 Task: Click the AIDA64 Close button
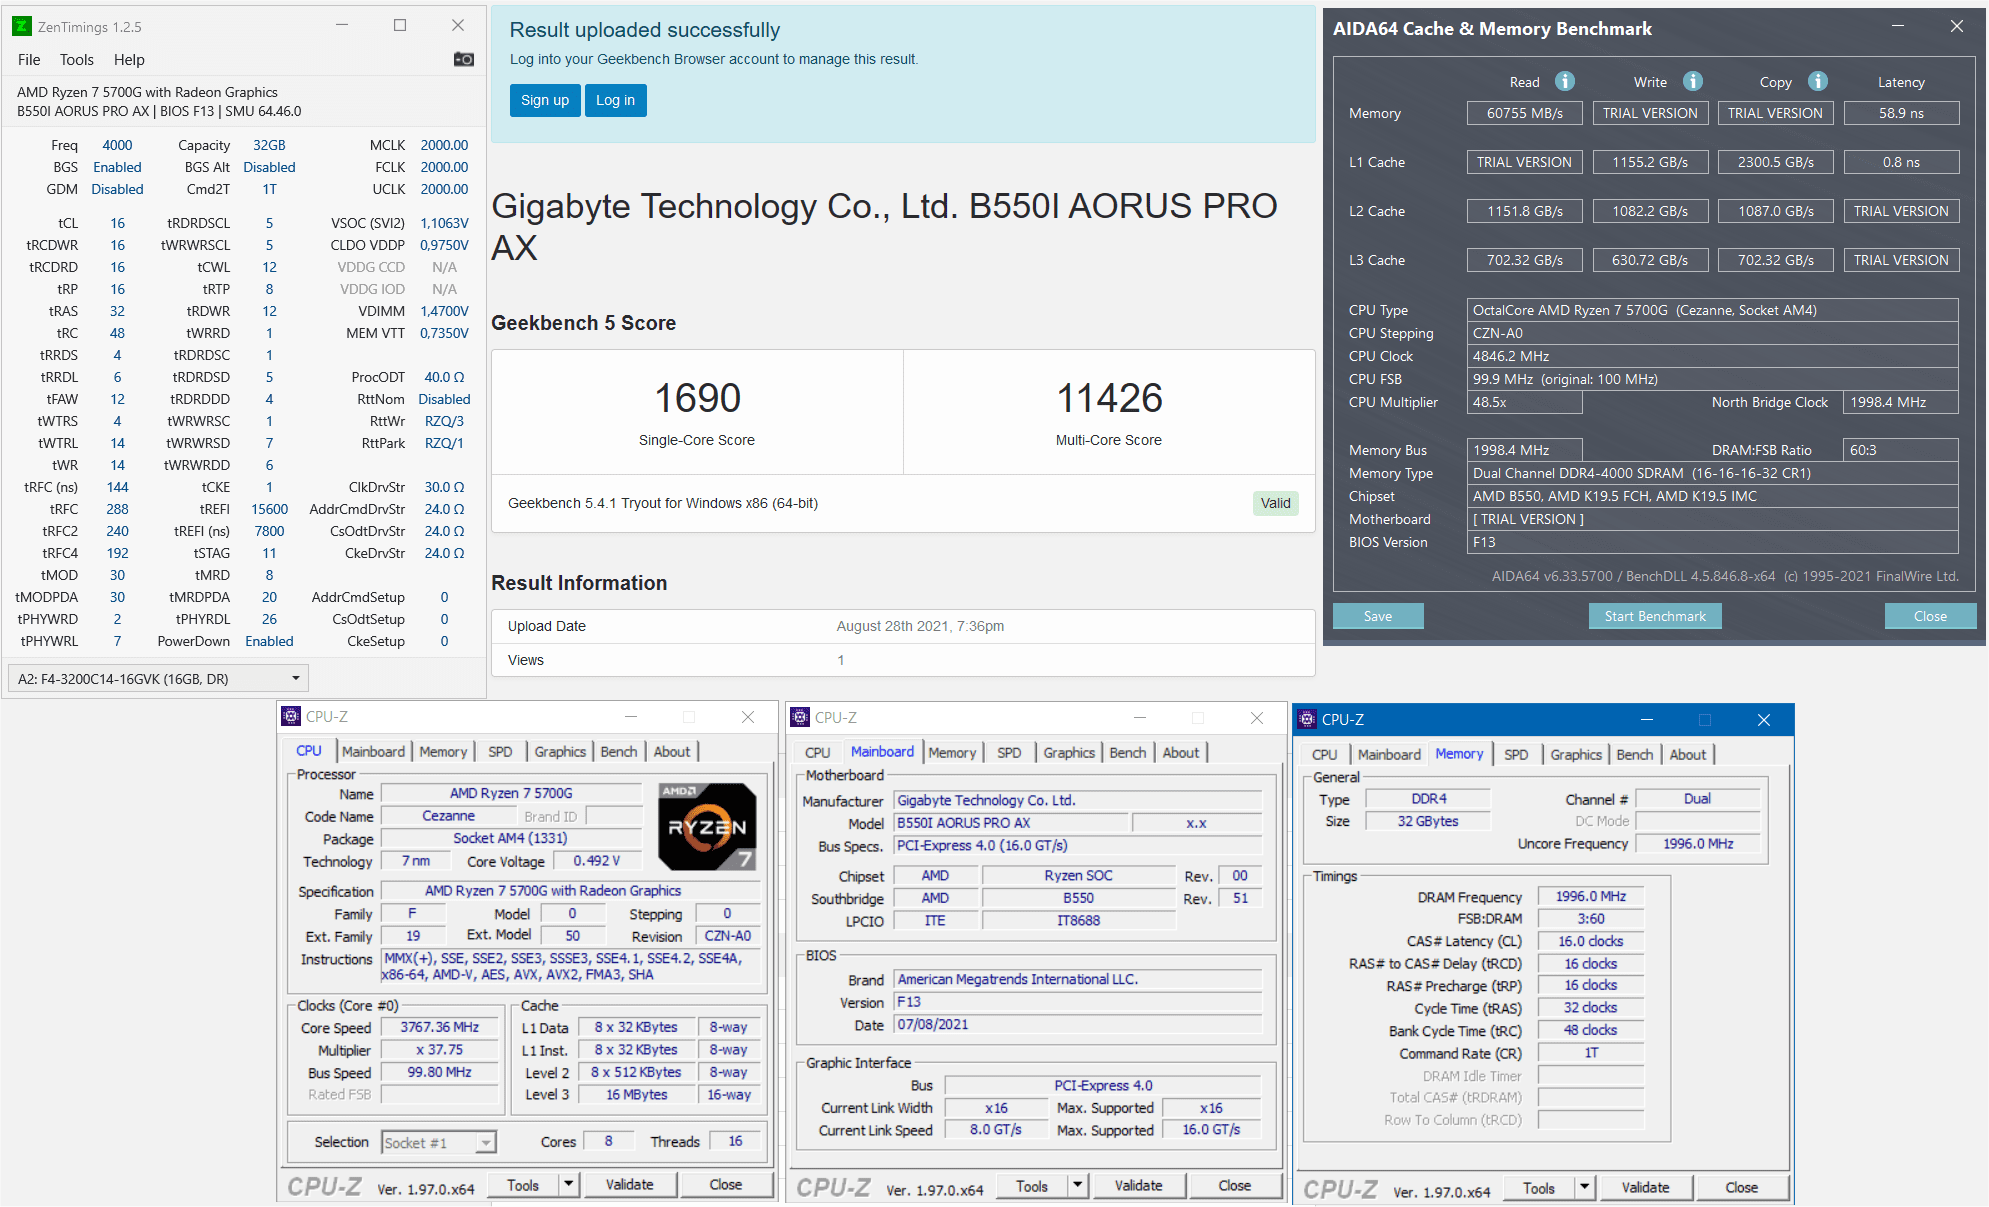1930,616
